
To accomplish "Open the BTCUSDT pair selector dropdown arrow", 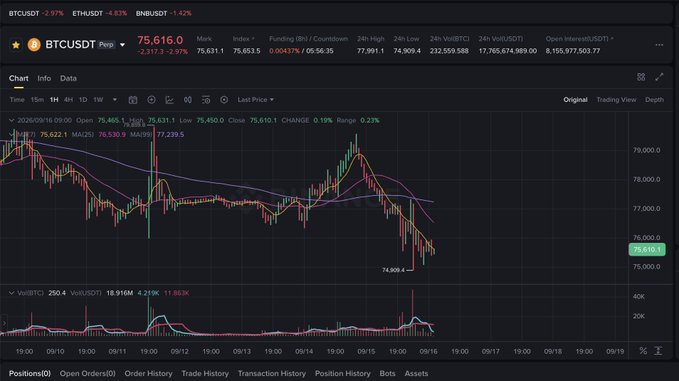I will pyautogui.click(x=123, y=45).
